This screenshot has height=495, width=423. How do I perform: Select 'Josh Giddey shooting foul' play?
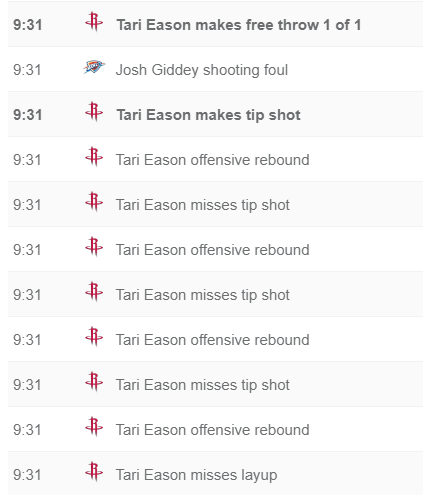202,70
